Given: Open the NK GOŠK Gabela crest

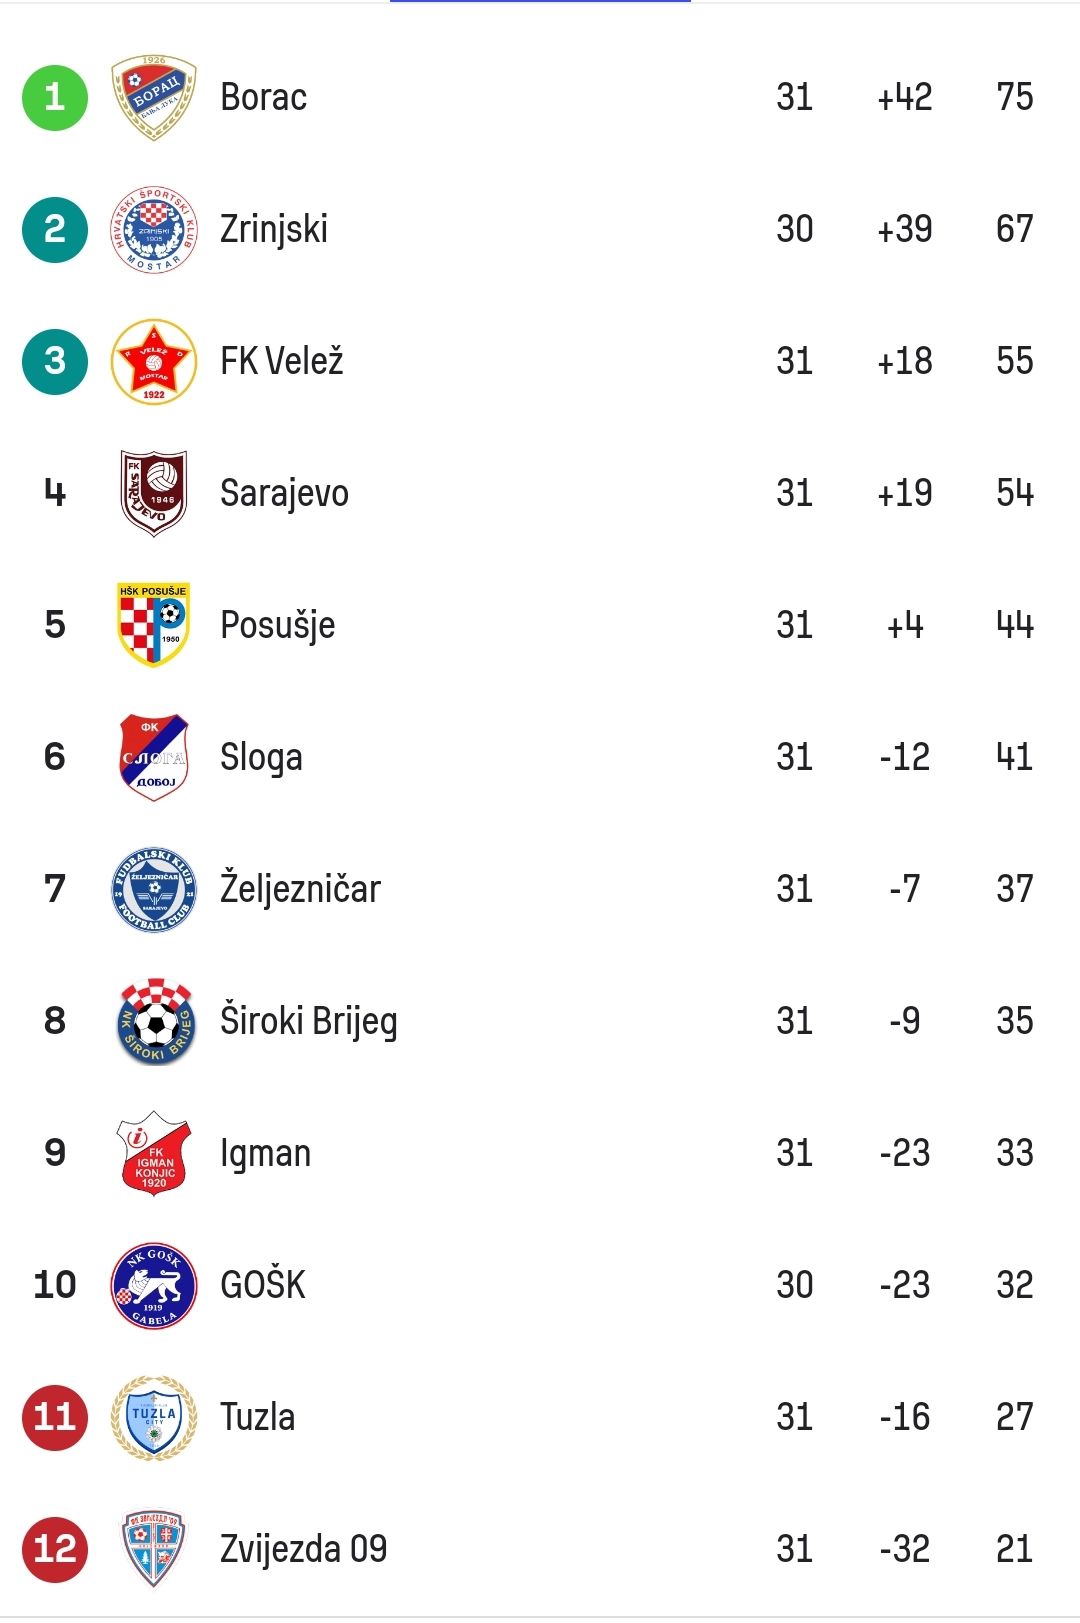Looking at the screenshot, I should 154,1285.
